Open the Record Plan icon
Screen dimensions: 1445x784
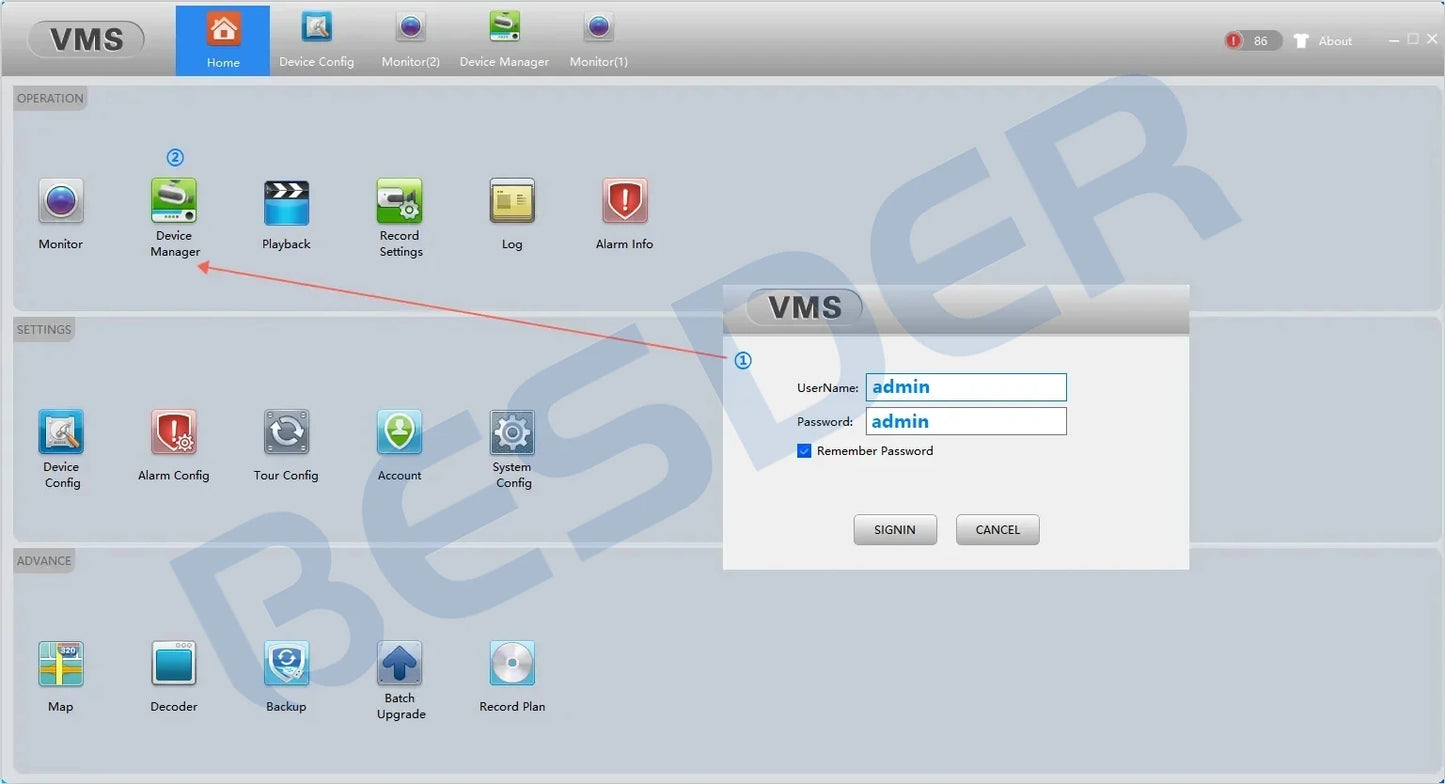tap(512, 664)
